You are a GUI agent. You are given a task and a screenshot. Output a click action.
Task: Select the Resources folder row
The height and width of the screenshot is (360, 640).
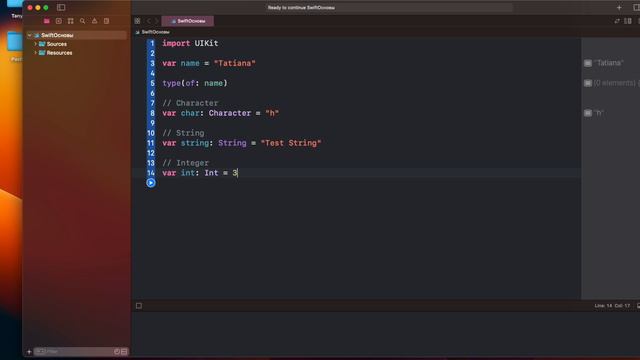(76, 53)
